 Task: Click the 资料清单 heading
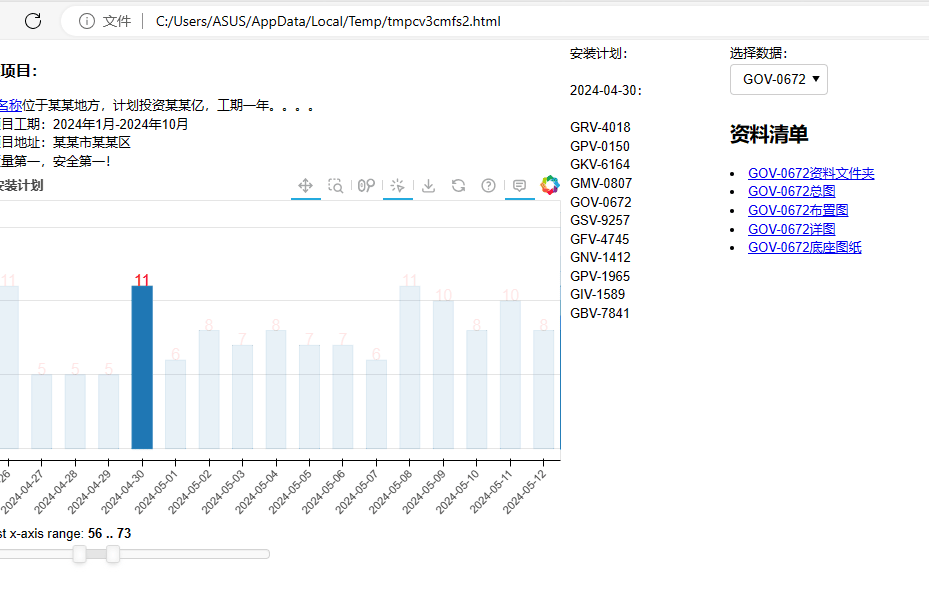click(x=769, y=134)
